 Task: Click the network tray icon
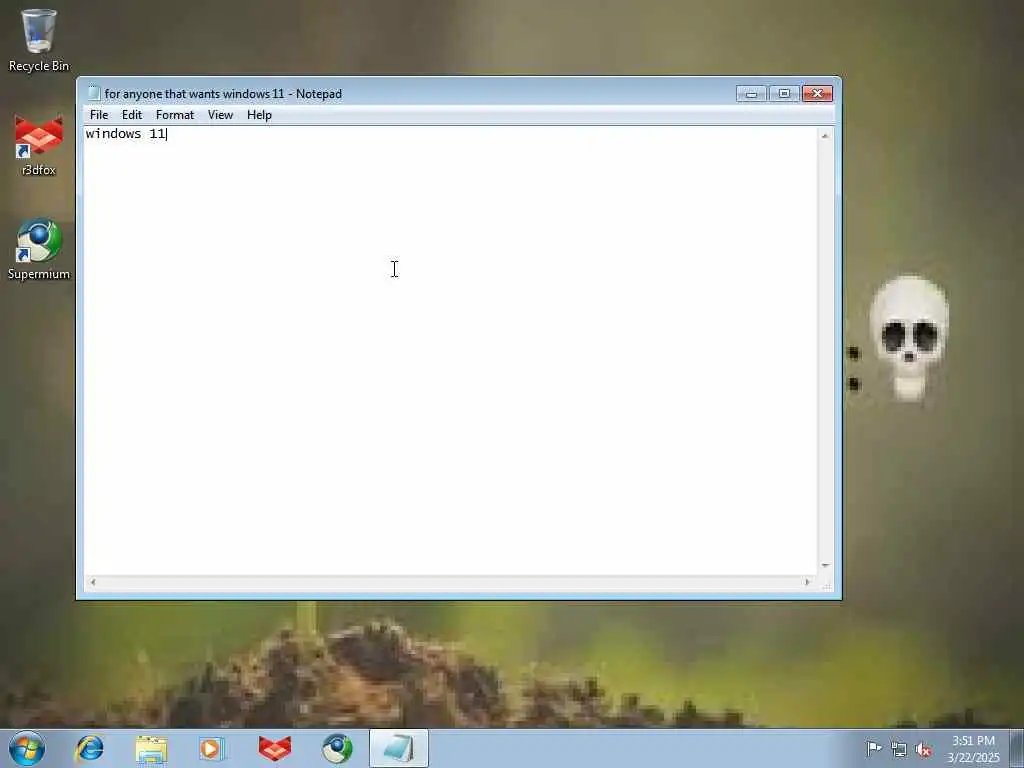click(x=899, y=749)
